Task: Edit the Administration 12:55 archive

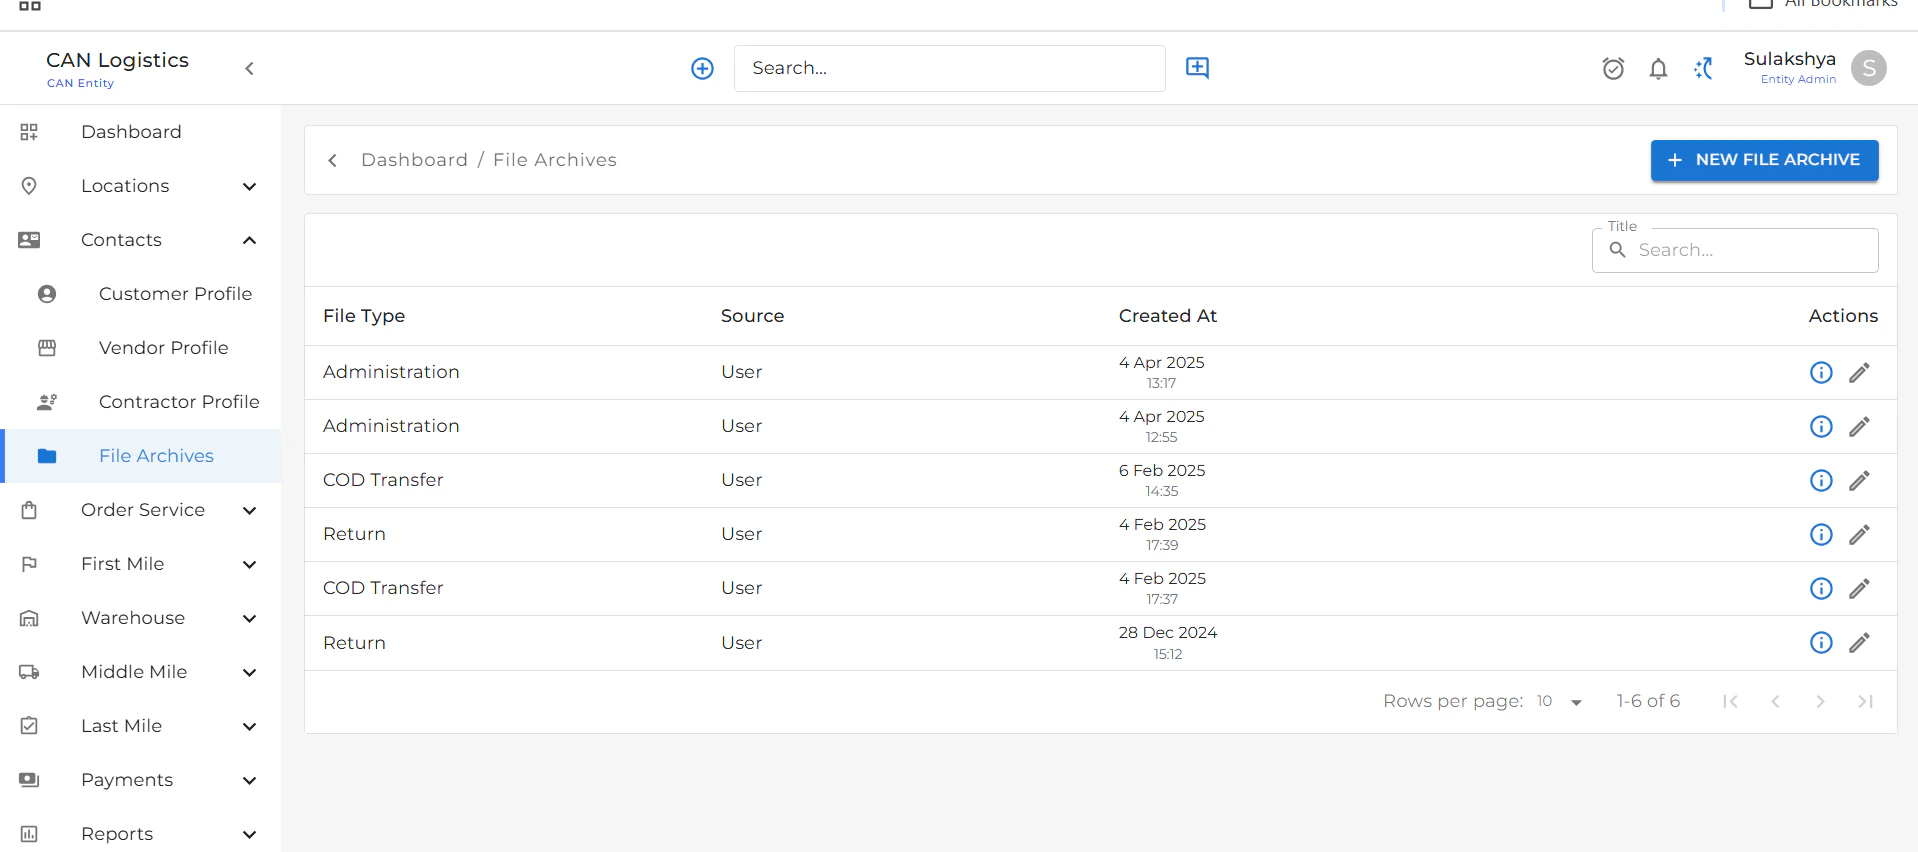Action: [x=1859, y=426]
